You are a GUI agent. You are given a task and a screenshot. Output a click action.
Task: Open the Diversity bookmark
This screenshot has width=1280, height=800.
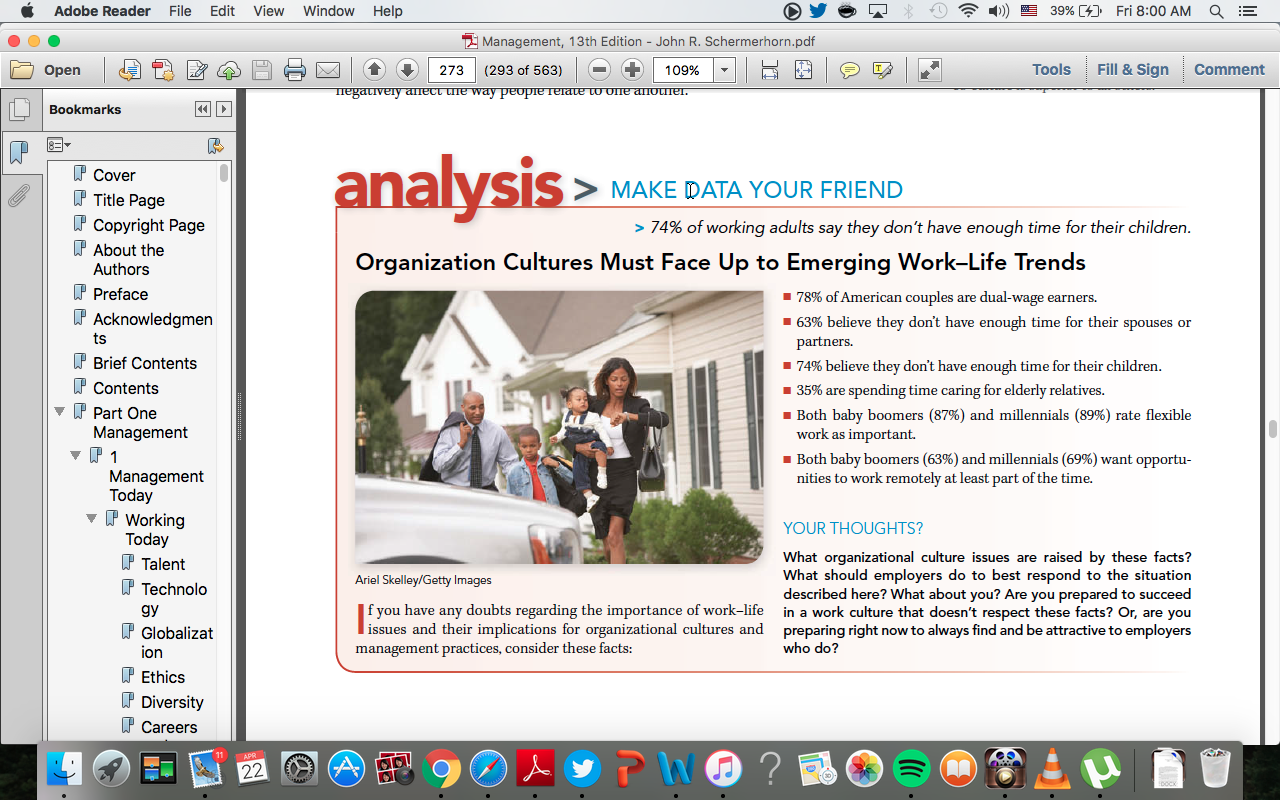pyautogui.click(x=172, y=702)
